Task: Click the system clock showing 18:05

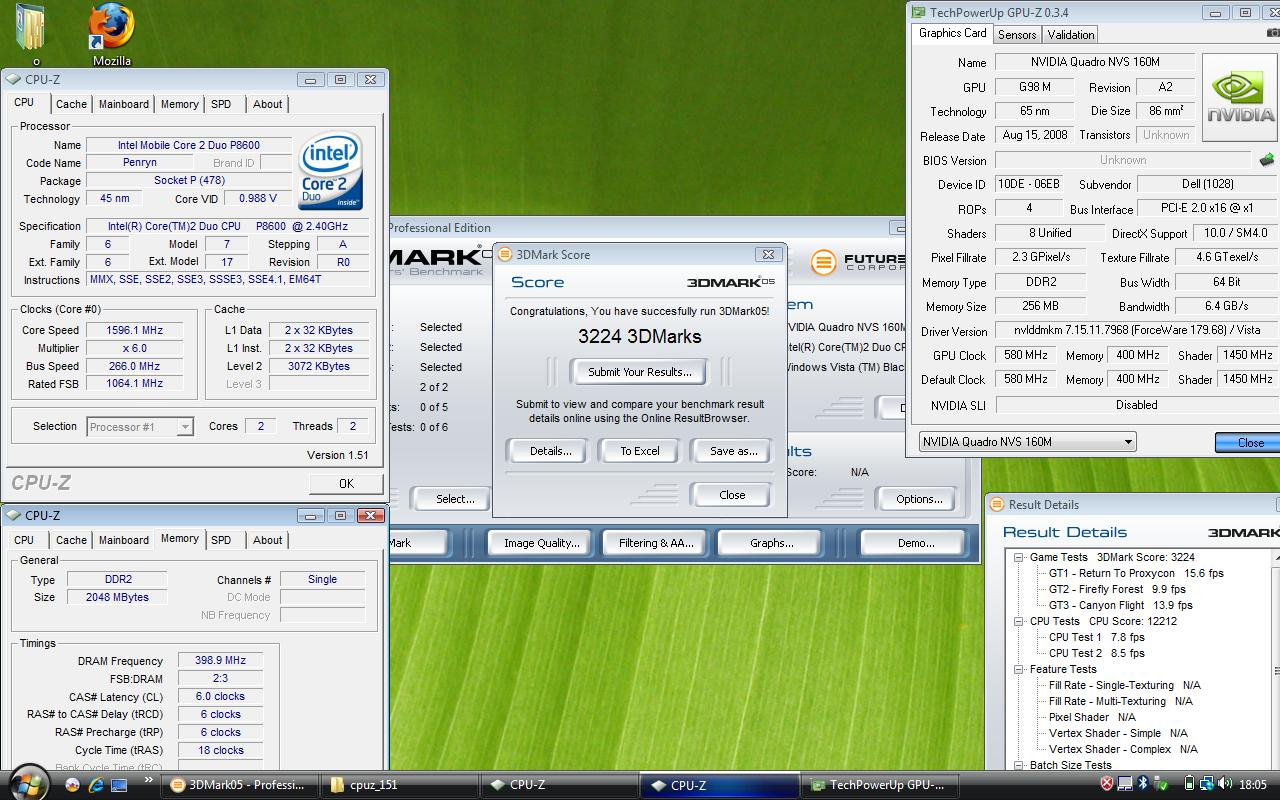Action: 1253,785
